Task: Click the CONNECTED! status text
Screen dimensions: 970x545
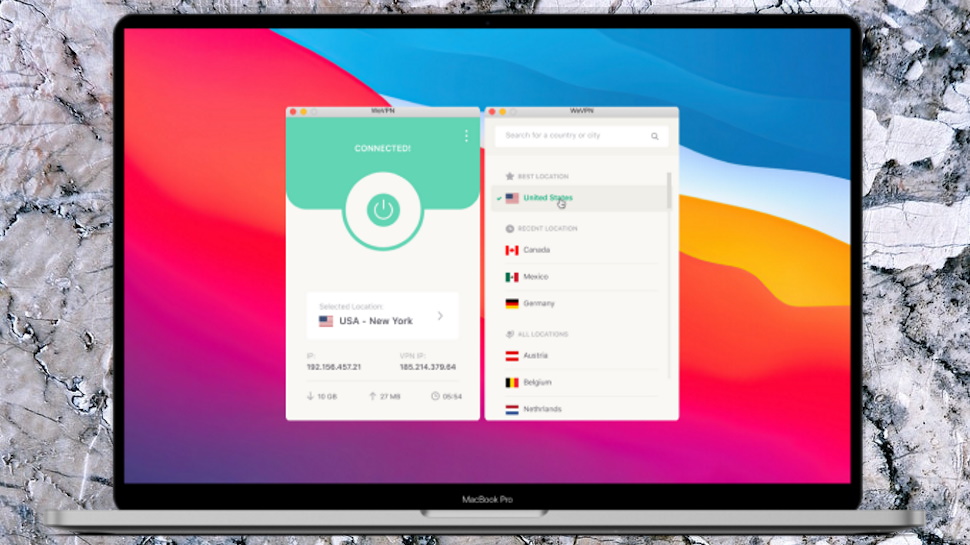Action: pyautogui.click(x=382, y=148)
